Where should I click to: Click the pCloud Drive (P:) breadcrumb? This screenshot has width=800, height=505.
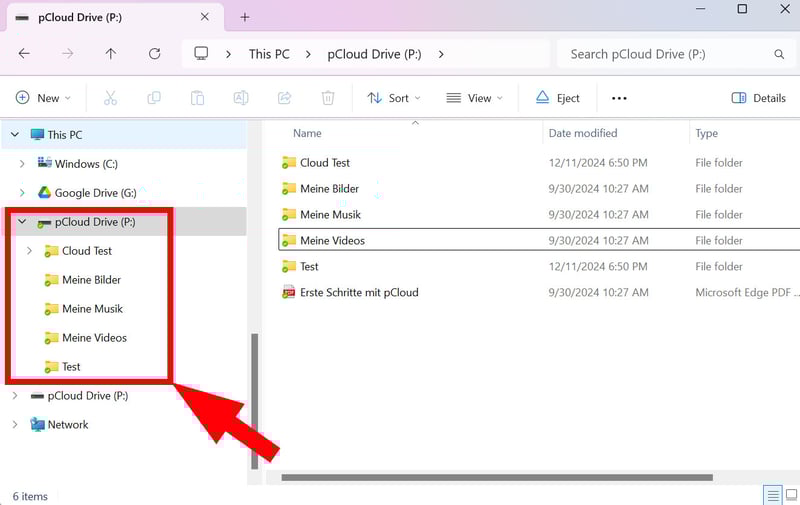tap(374, 54)
